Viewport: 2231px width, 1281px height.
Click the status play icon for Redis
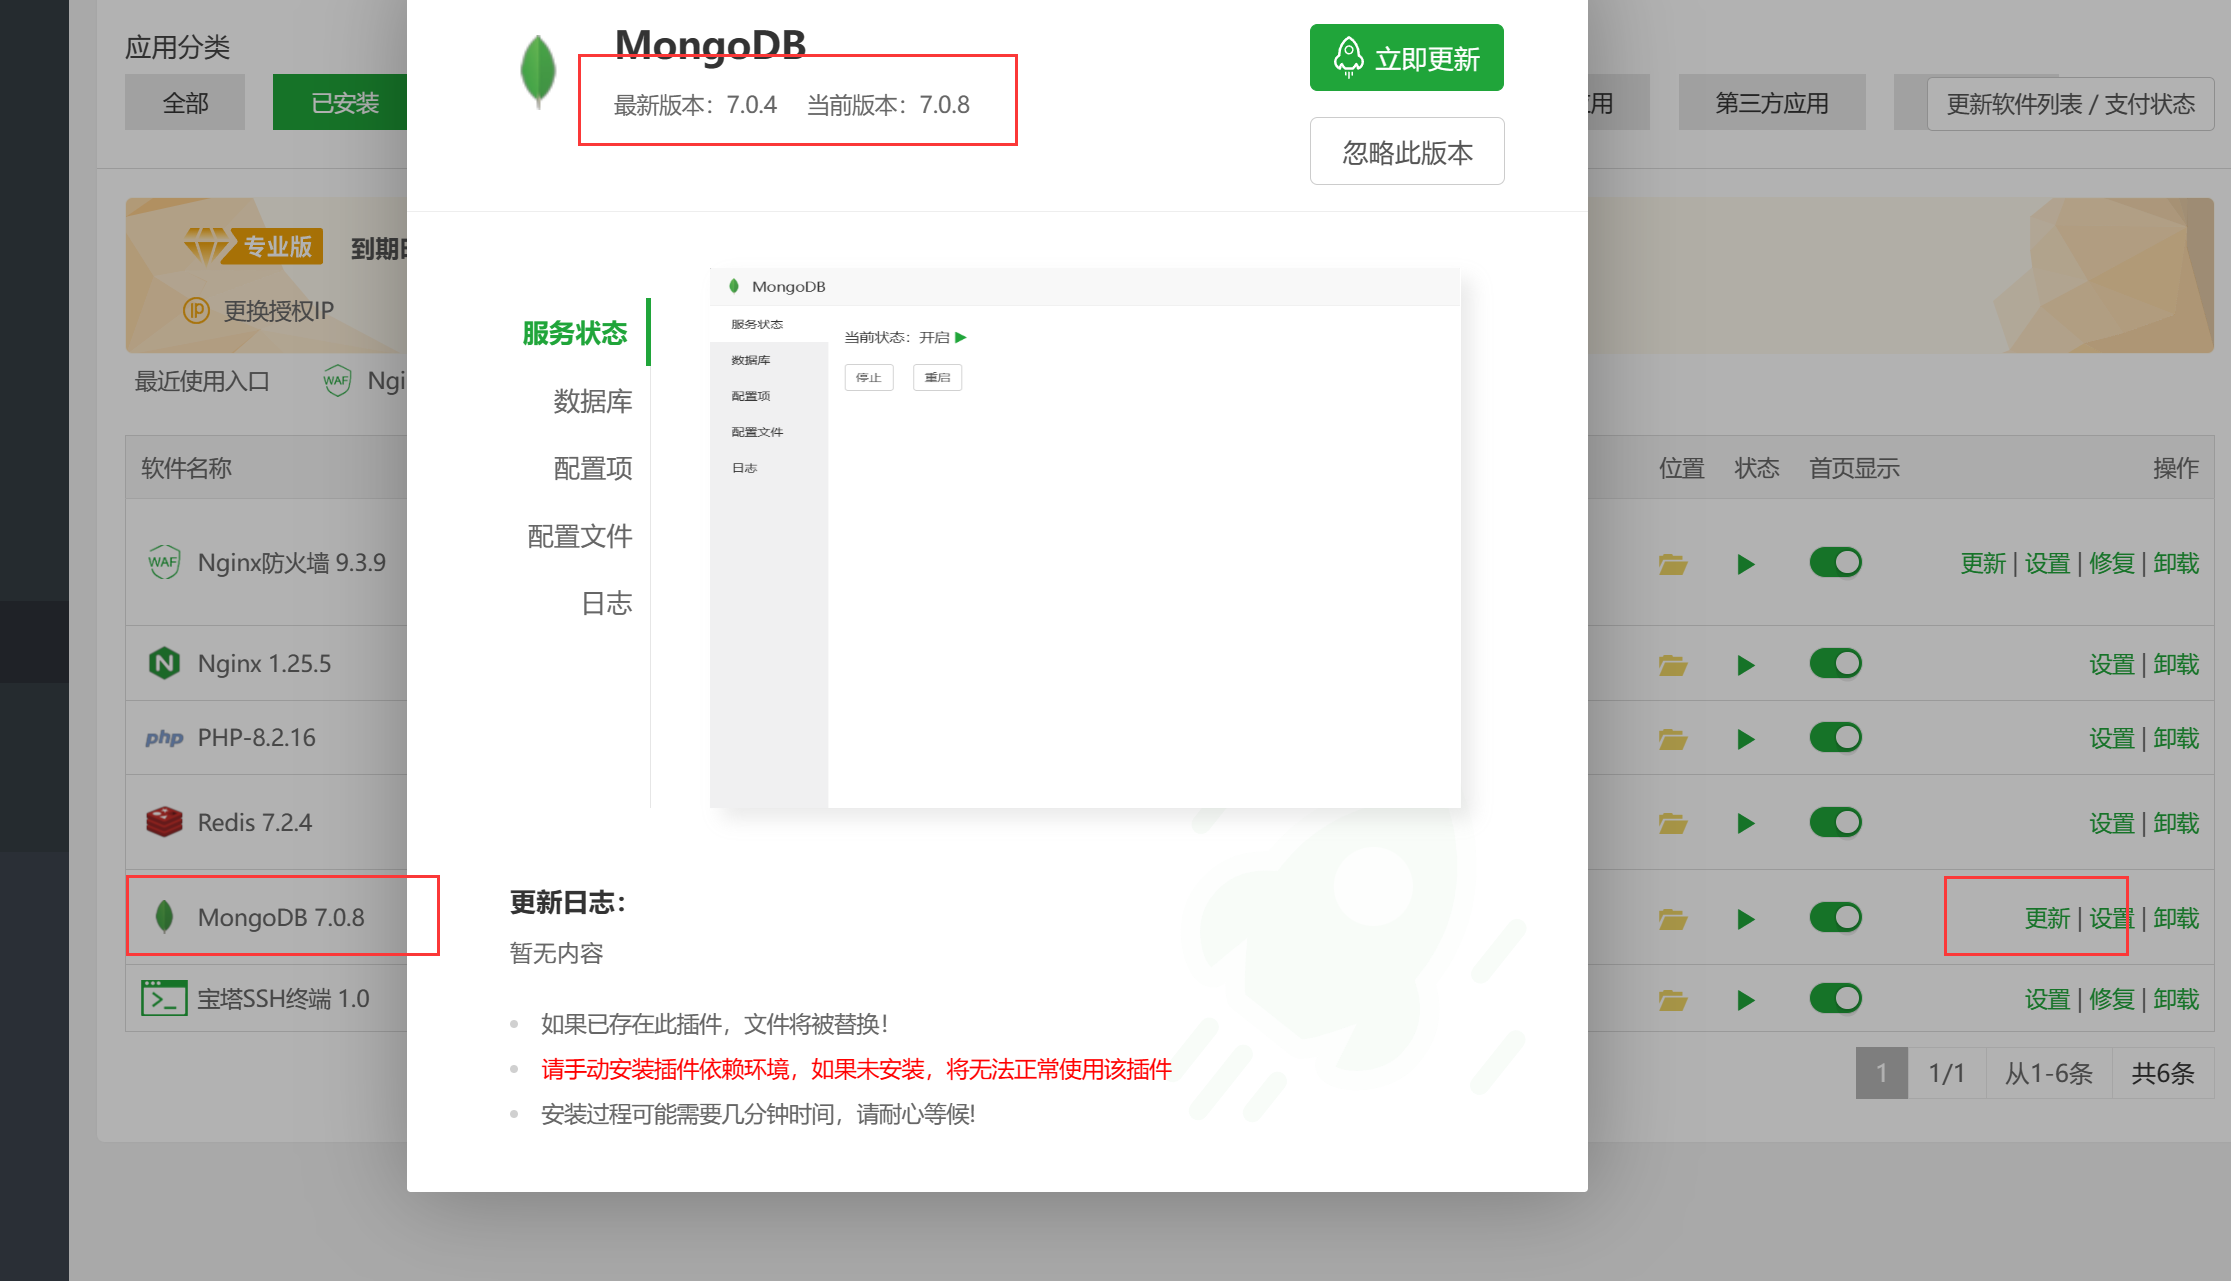[x=1746, y=823]
